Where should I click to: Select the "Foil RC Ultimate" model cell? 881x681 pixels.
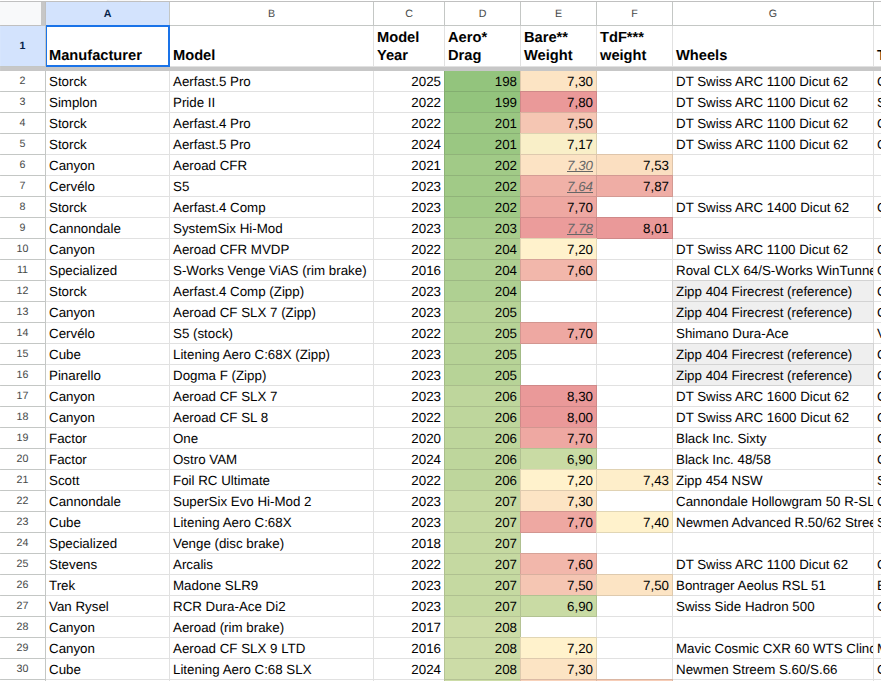[x=271, y=480]
